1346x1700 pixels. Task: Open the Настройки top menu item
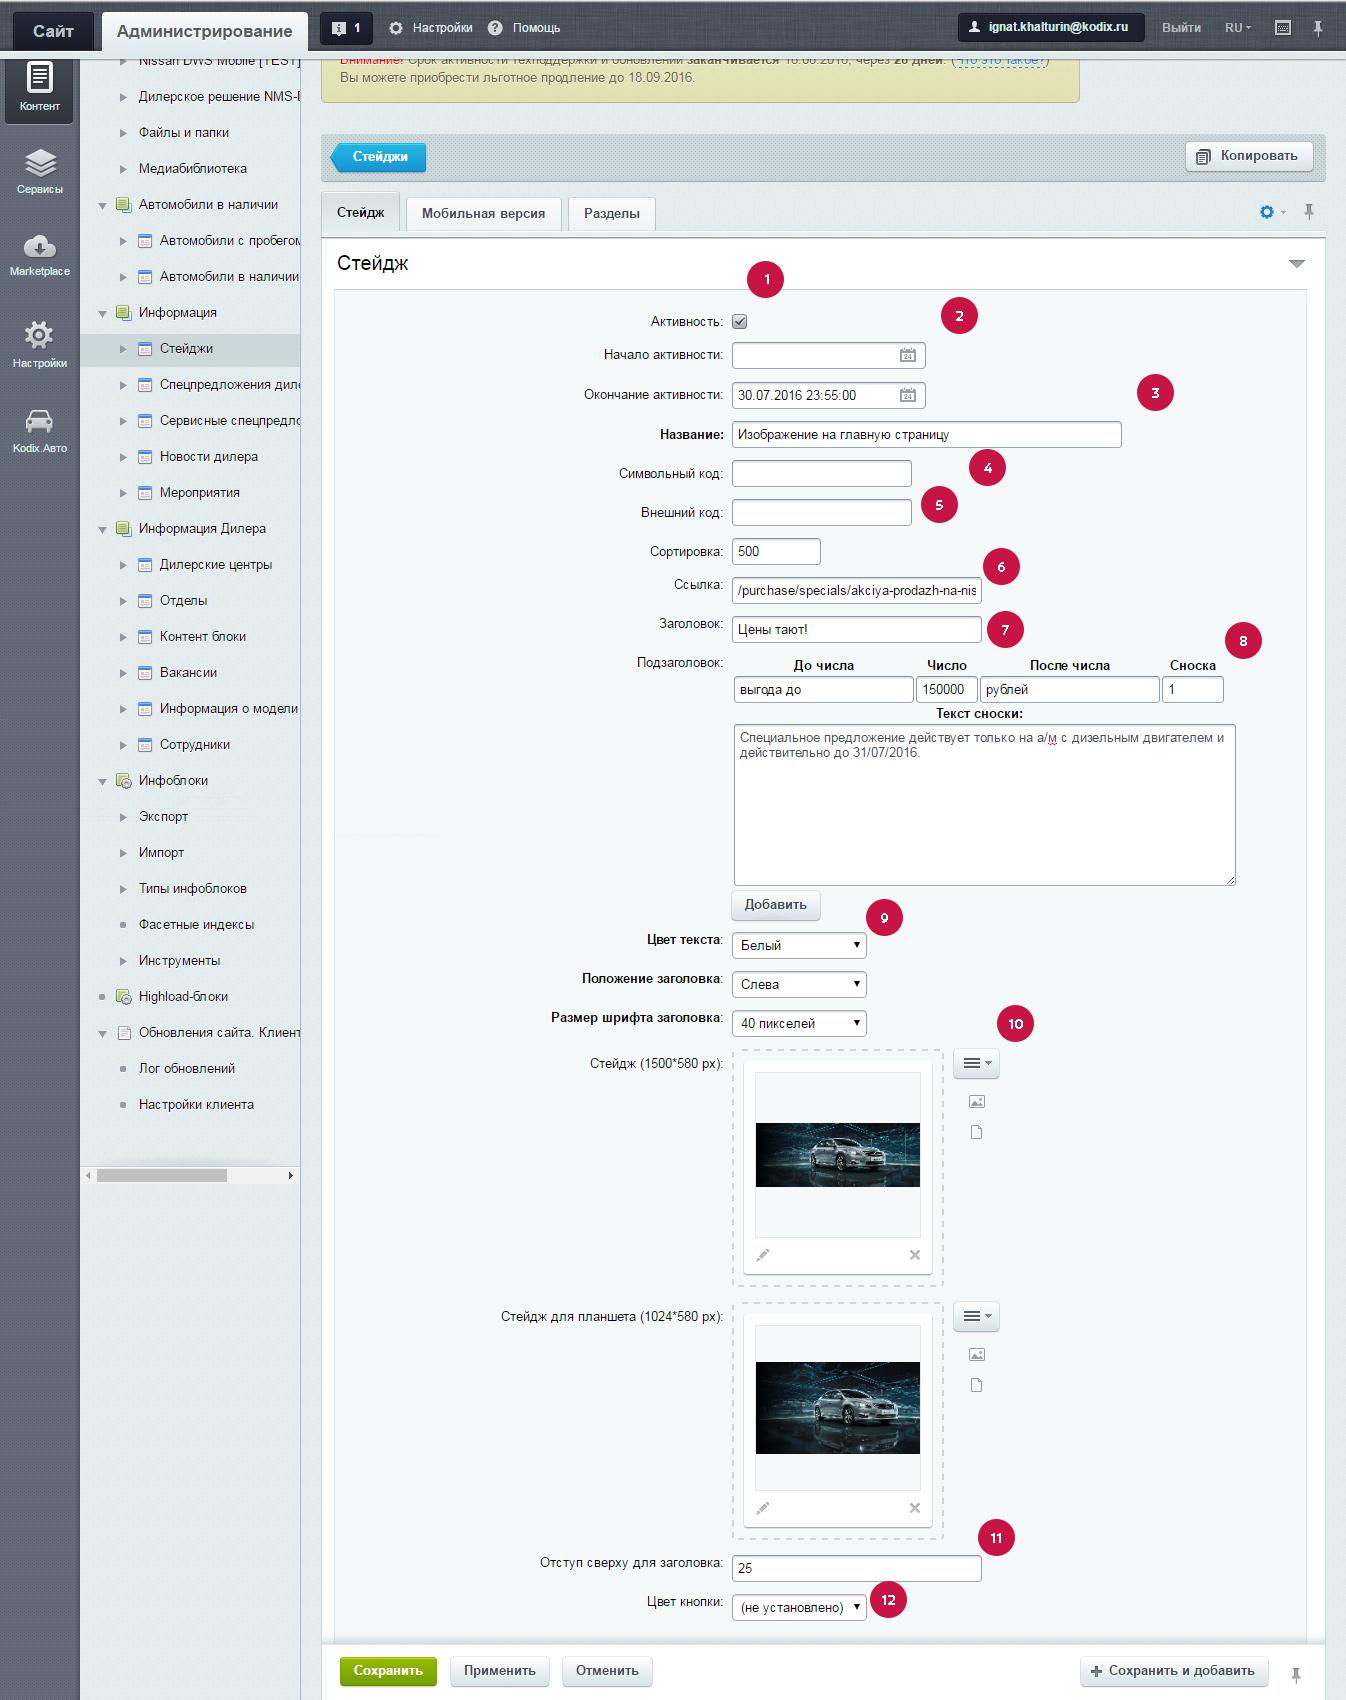[431, 28]
